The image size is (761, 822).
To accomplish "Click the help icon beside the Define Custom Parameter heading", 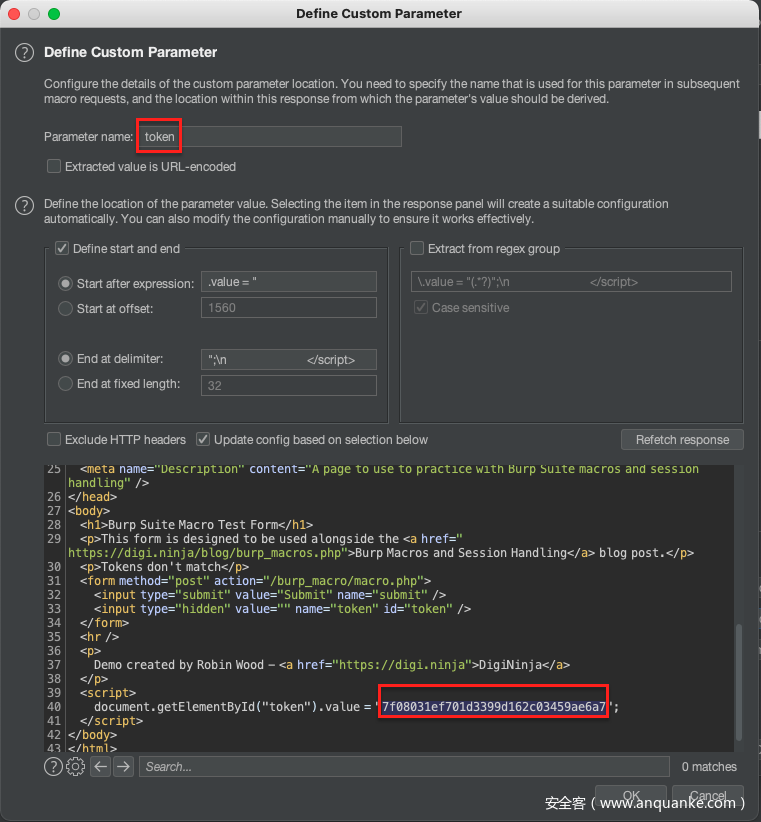I will (24, 53).
